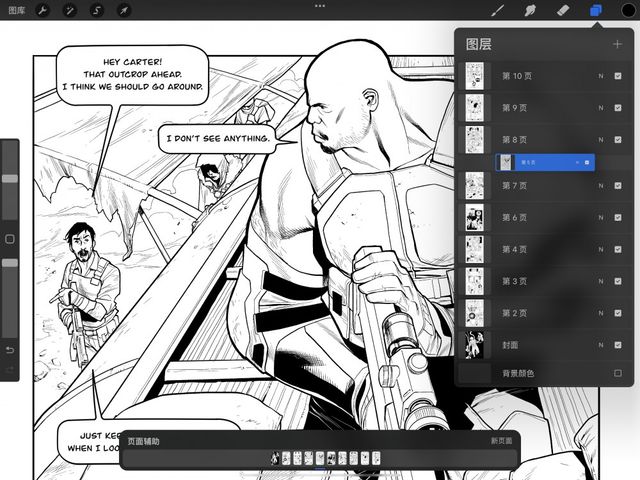Click the blue dragged 第 5 页 layer

point(545,162)
